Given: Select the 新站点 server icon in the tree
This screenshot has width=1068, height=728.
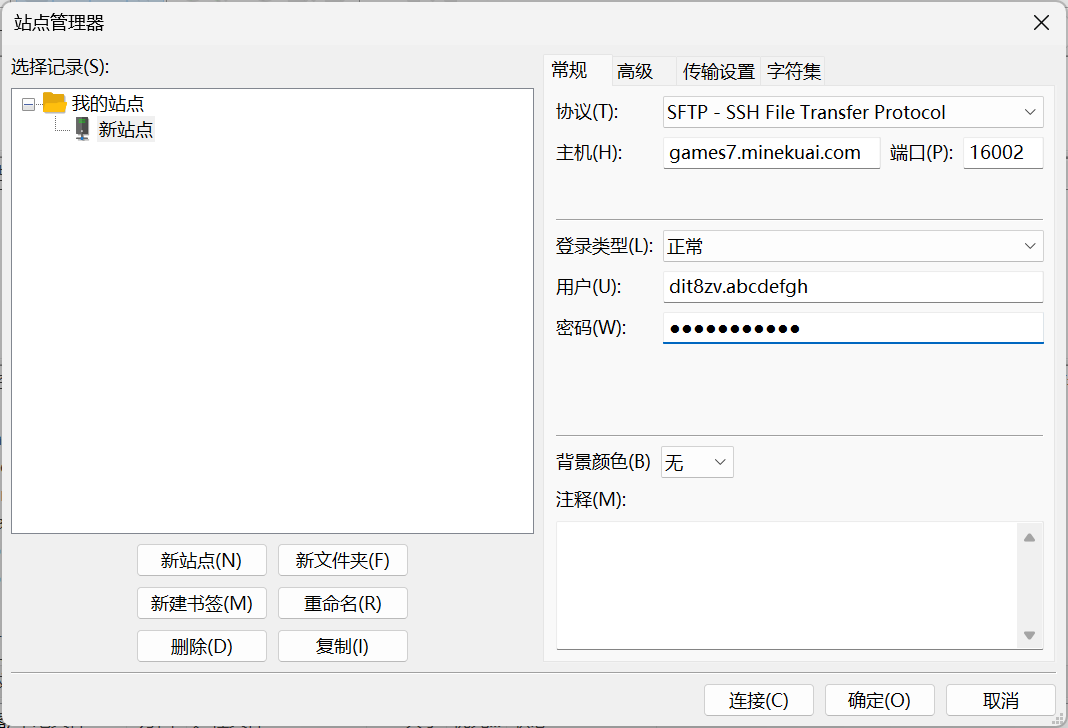Looking at the screenshot, I should click(81, 128).
